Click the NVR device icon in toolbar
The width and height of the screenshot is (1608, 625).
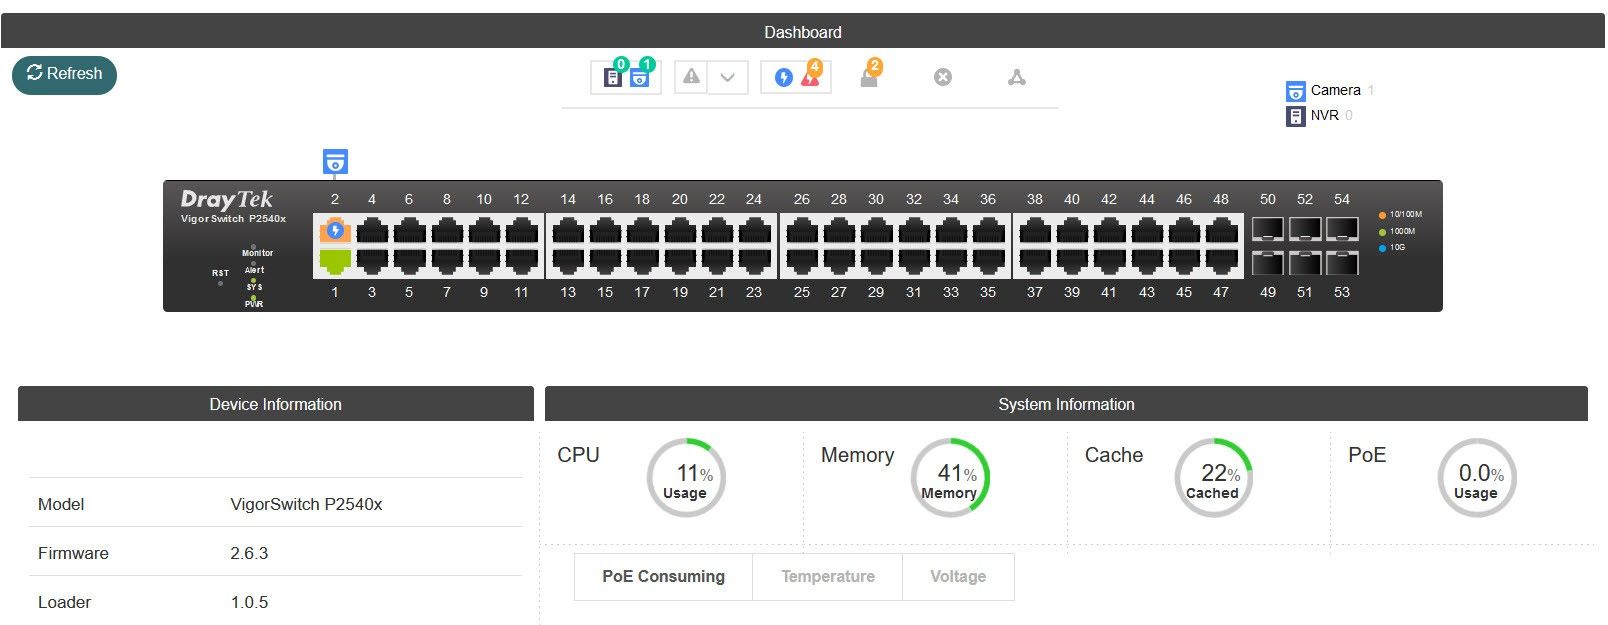click(612, 78)
